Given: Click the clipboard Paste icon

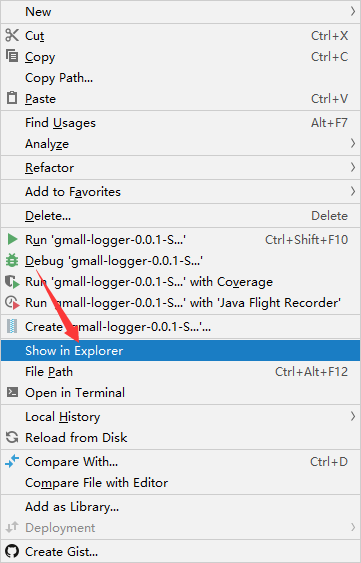Looking at the screenshot, I should pyautogui.click(x=12, y=98).
